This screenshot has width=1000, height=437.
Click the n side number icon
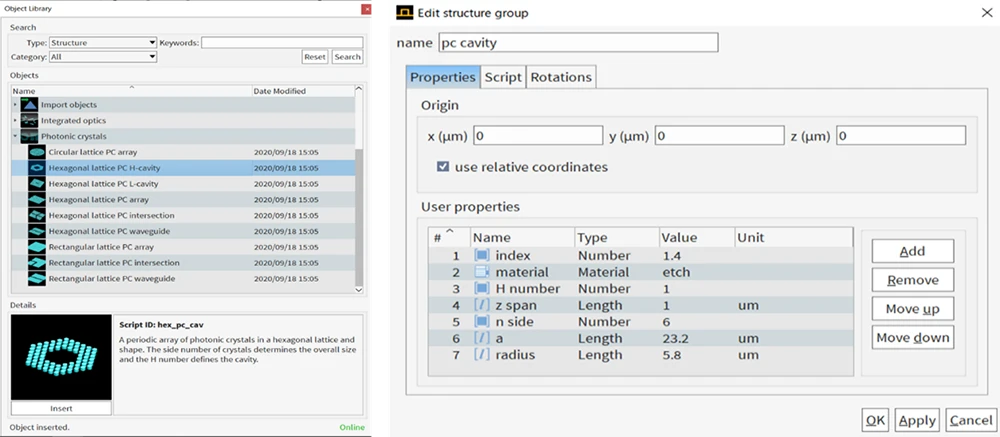click(482, 322)
